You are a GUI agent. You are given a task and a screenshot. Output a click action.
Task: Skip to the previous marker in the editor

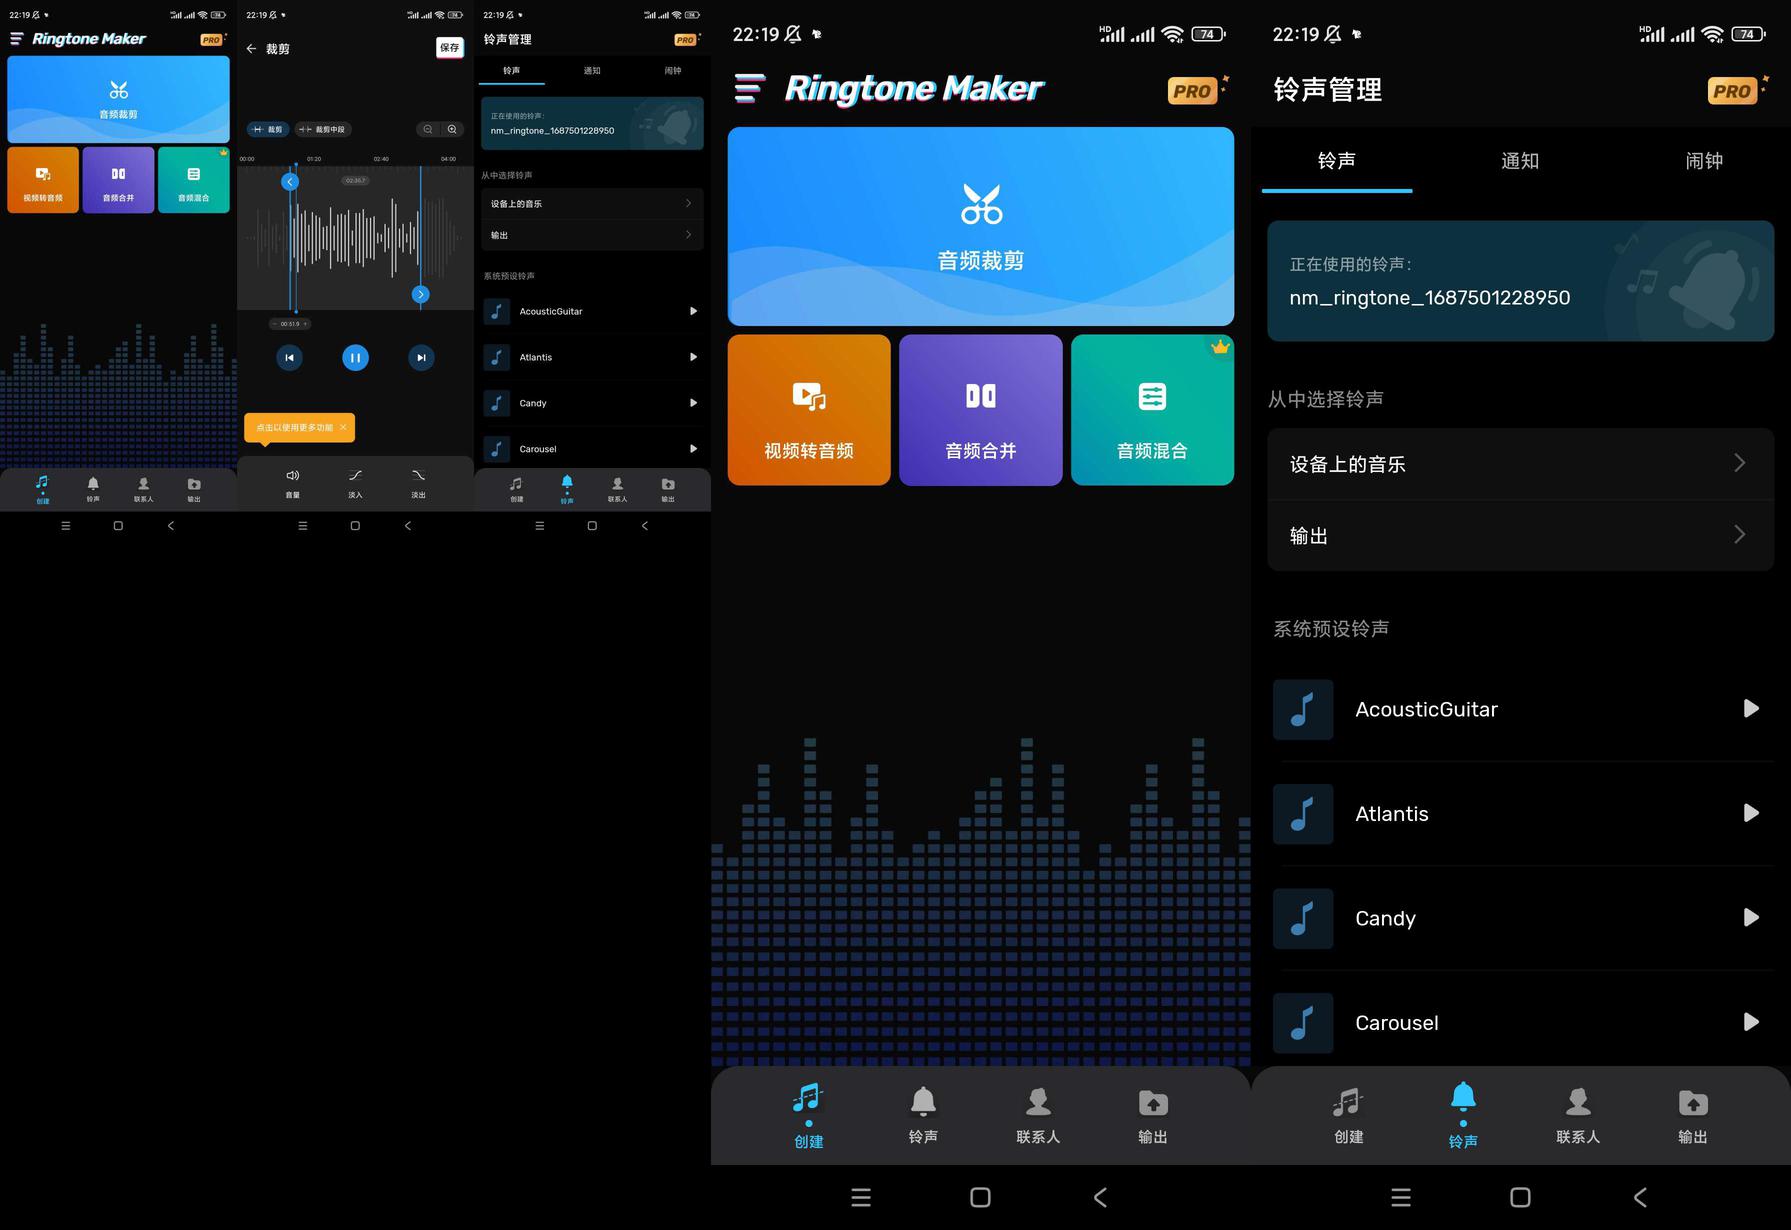(289, 357)
